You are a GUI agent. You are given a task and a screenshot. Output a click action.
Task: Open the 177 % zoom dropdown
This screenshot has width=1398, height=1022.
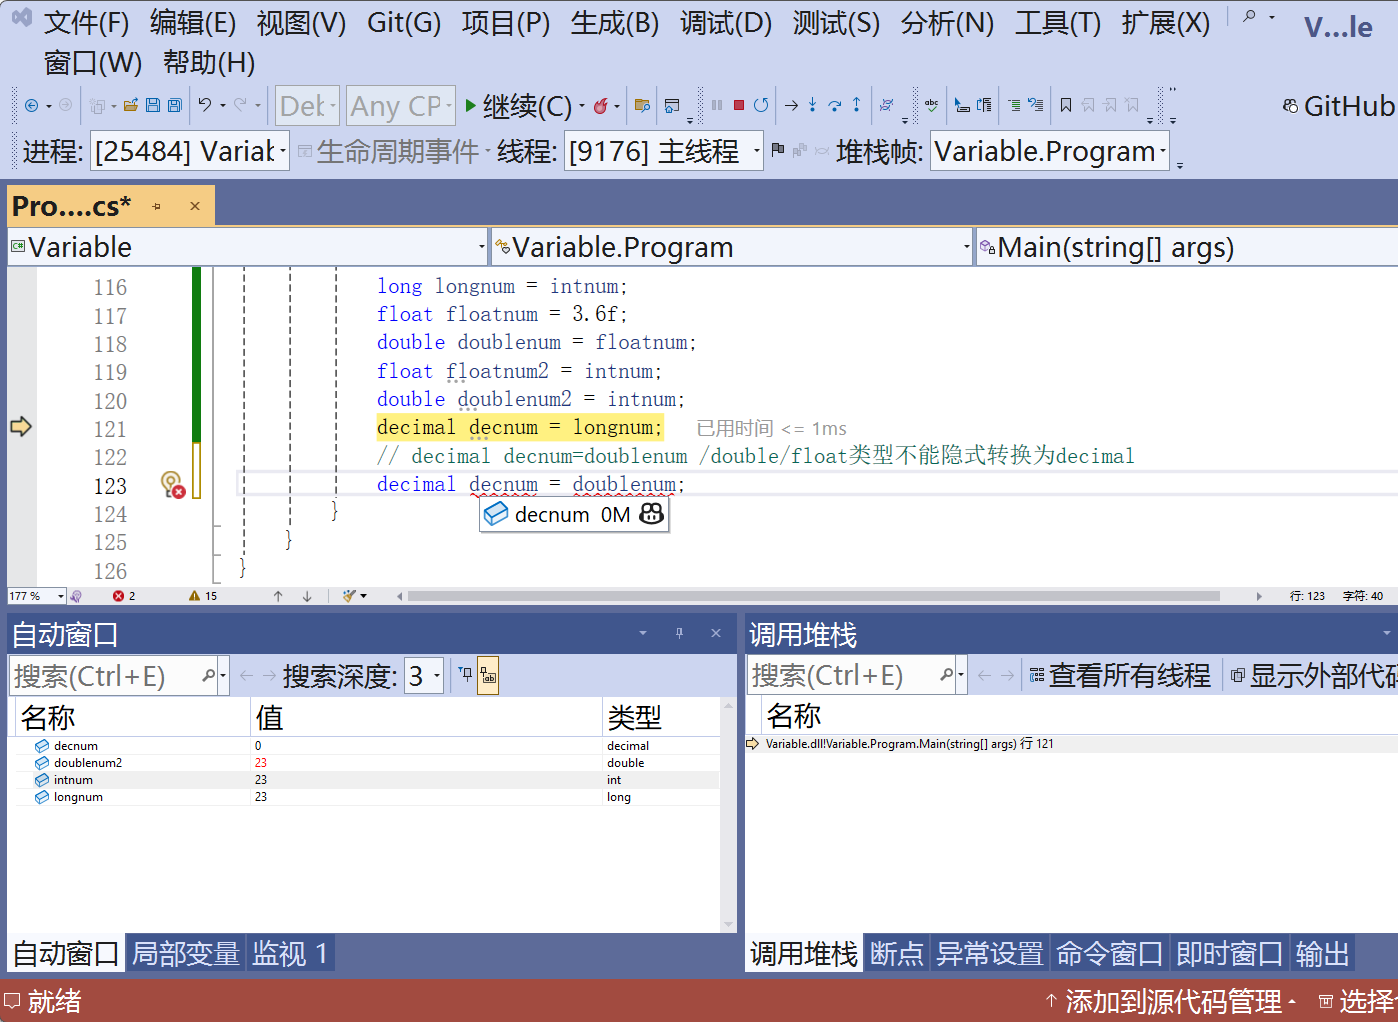(x=37, y=596)
